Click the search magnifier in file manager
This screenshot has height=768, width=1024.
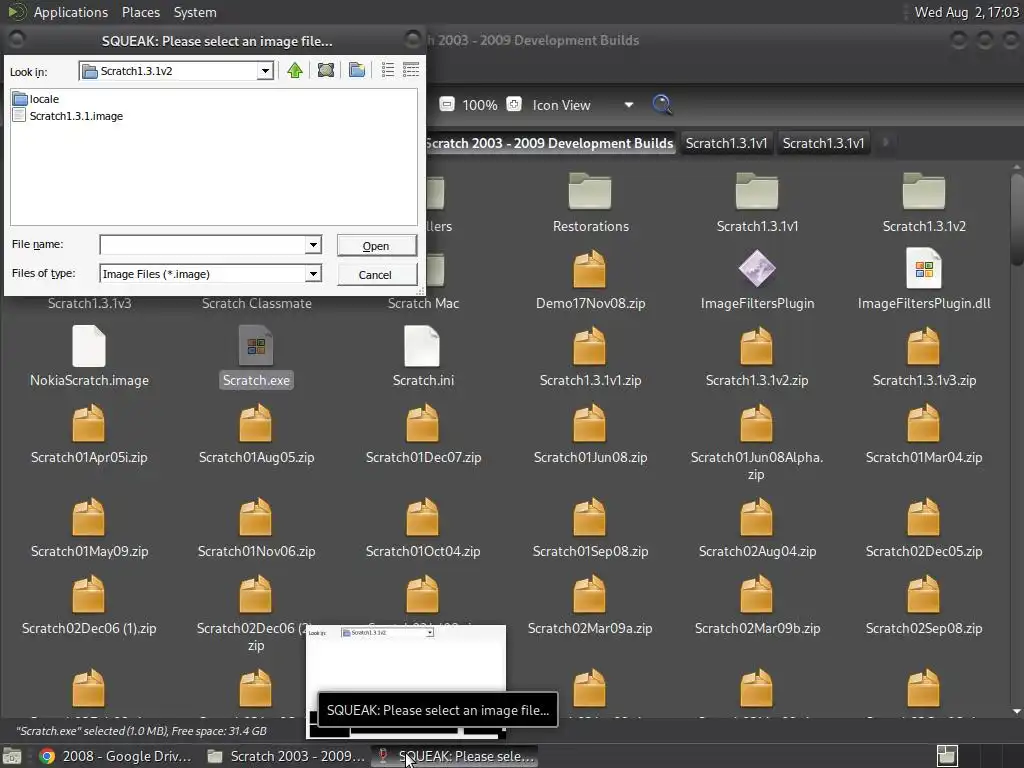click(662, 104)
